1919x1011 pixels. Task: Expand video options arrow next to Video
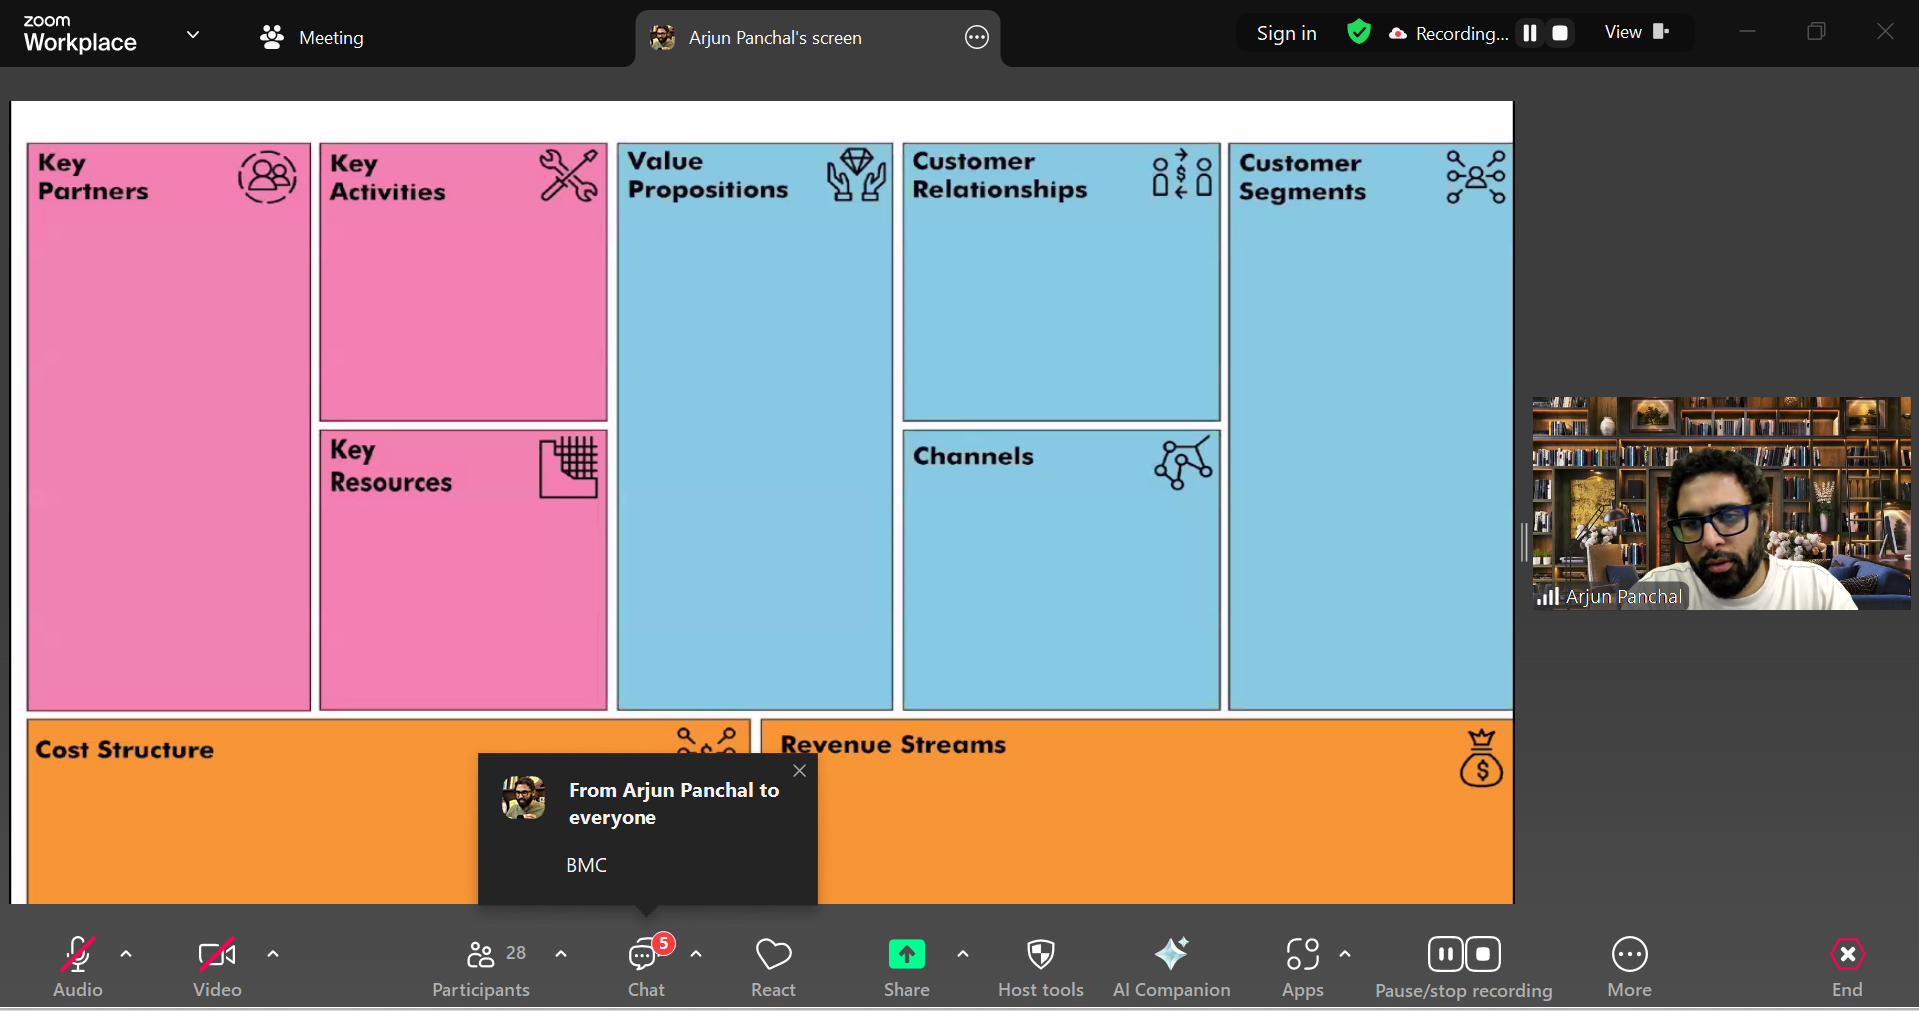click(273, 954)
